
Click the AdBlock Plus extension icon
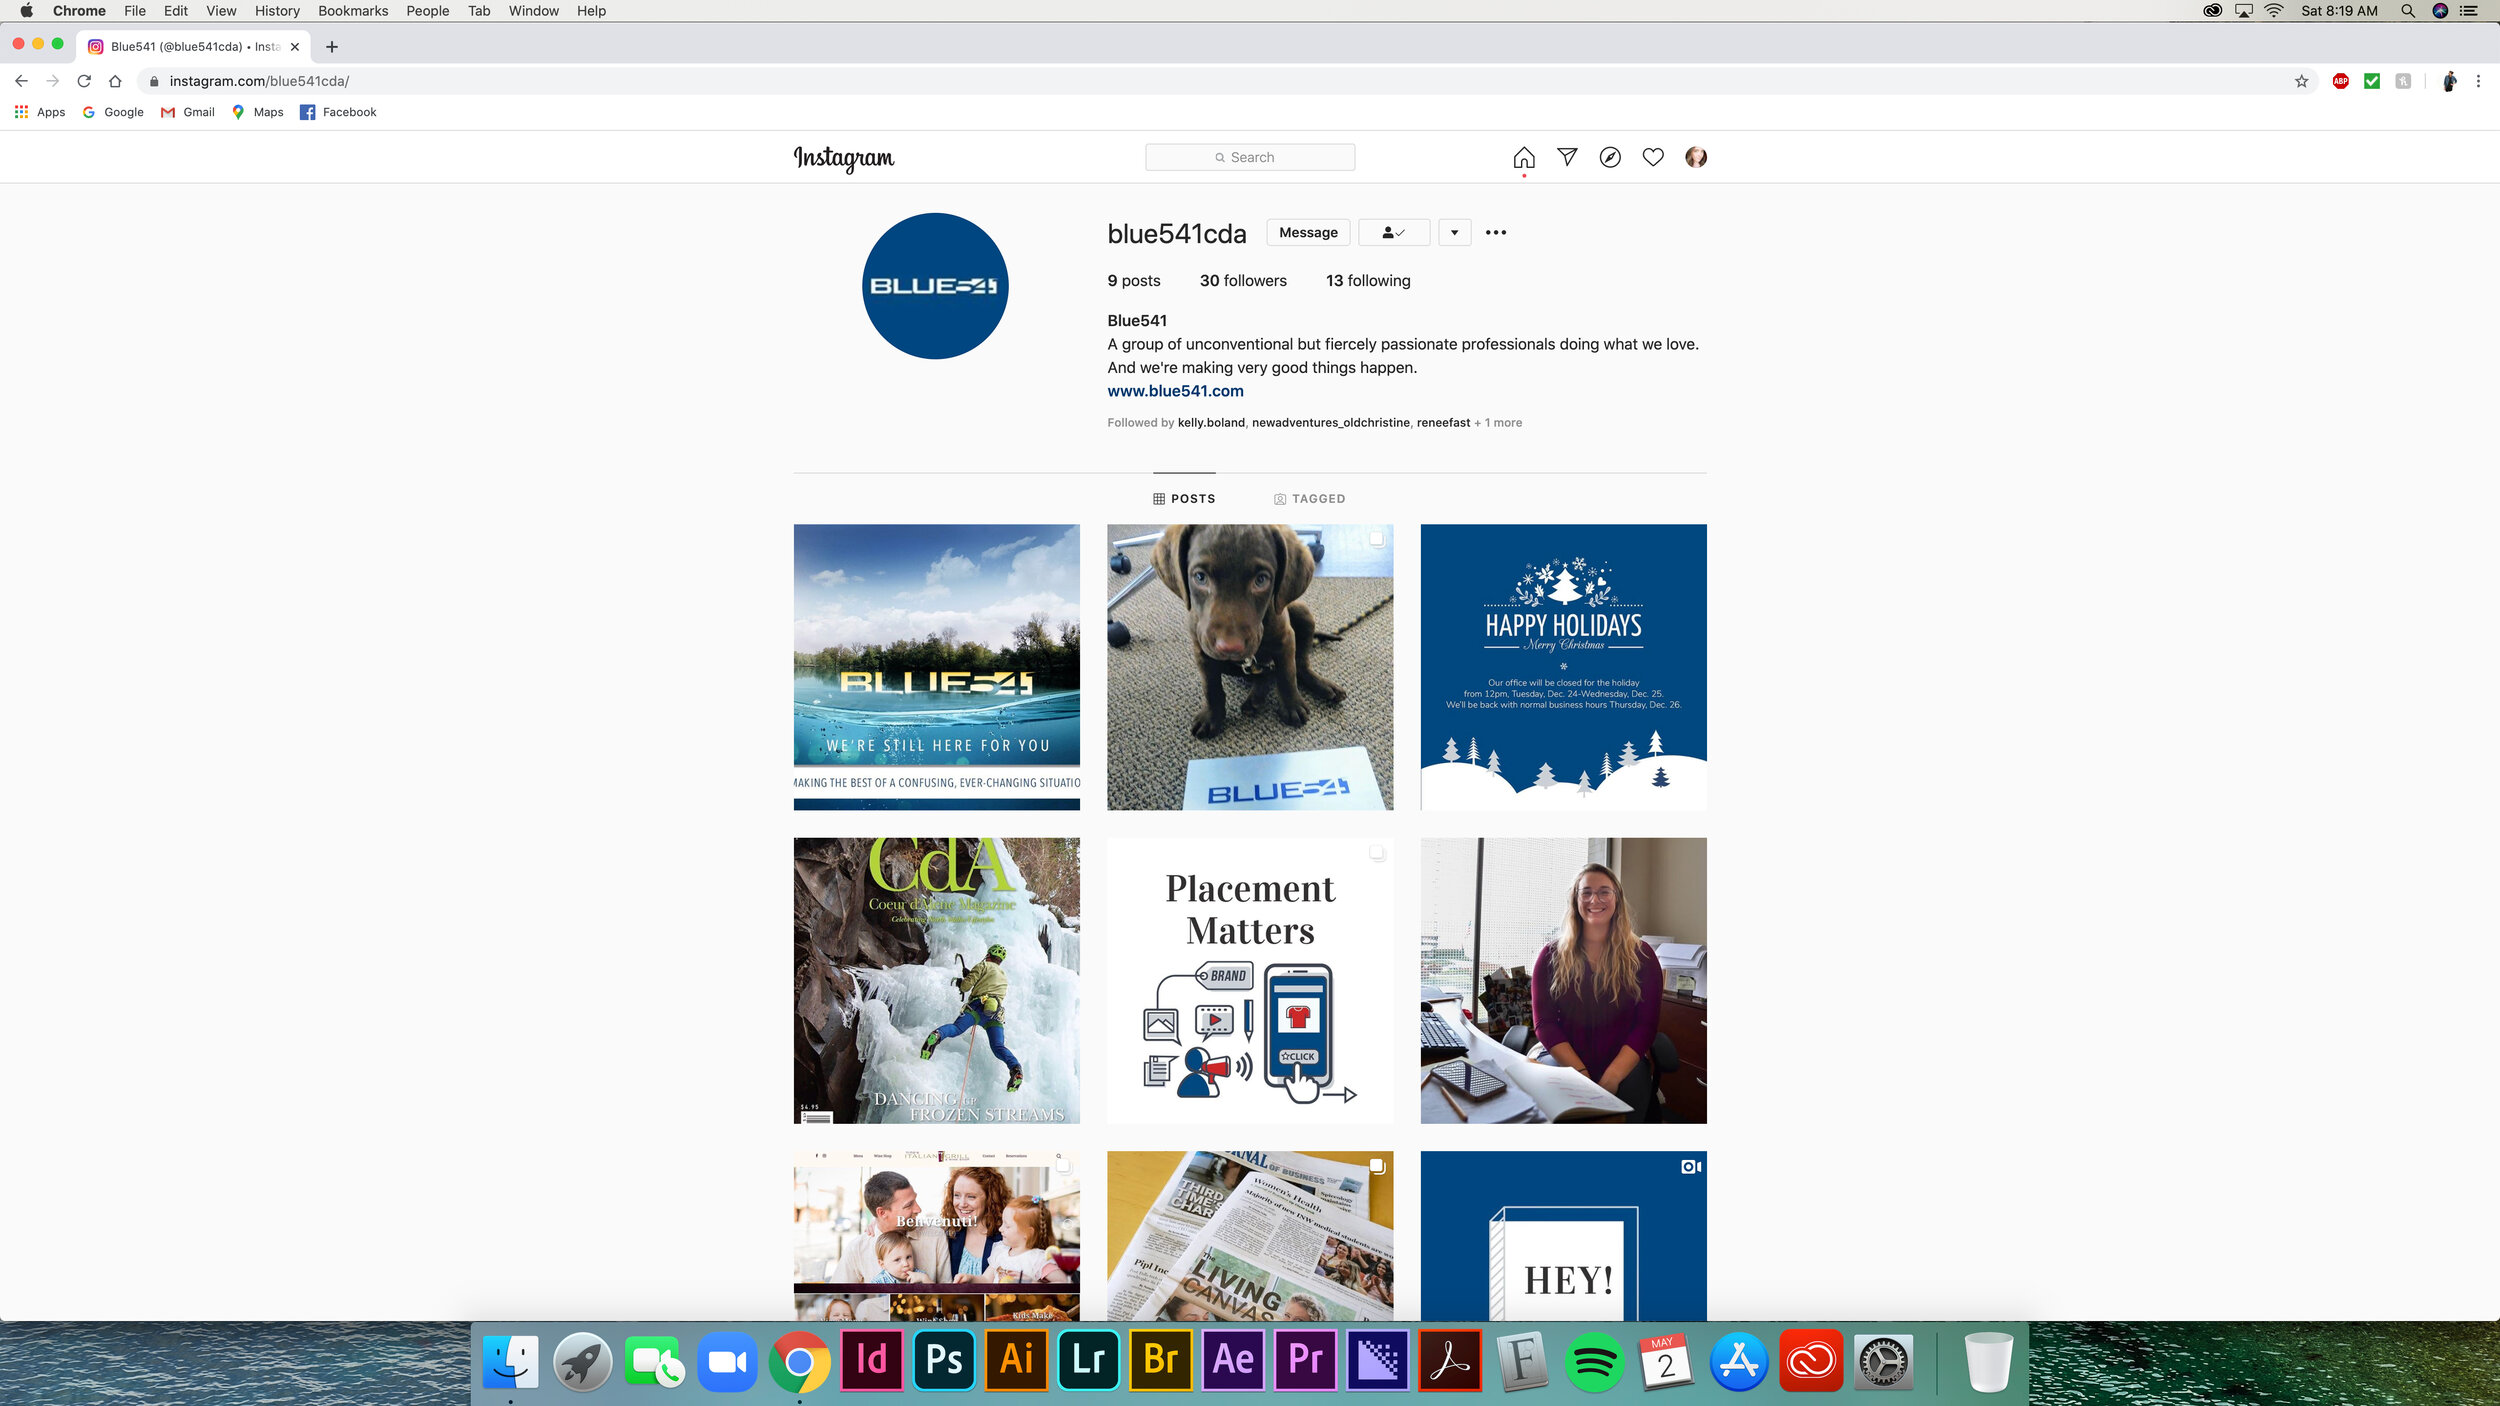click(2340, 81)
